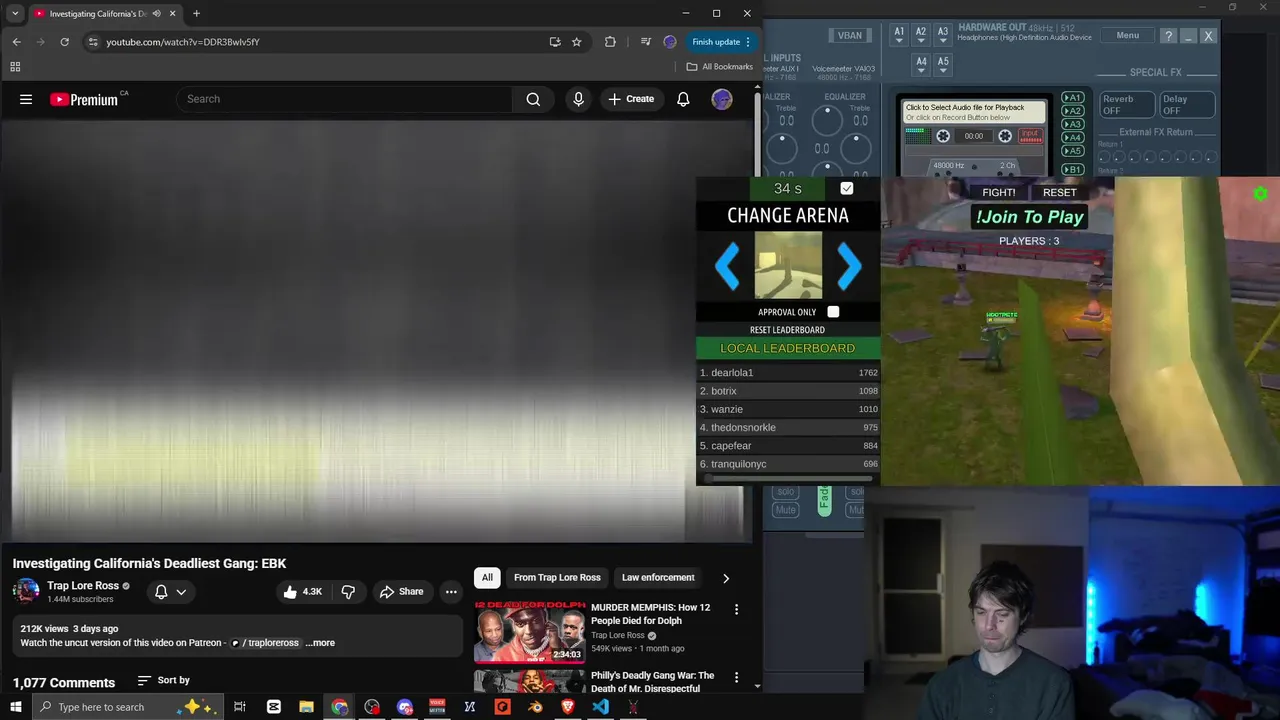Go back in Chrome
The image size is (1280, 720).
(16, 42)
